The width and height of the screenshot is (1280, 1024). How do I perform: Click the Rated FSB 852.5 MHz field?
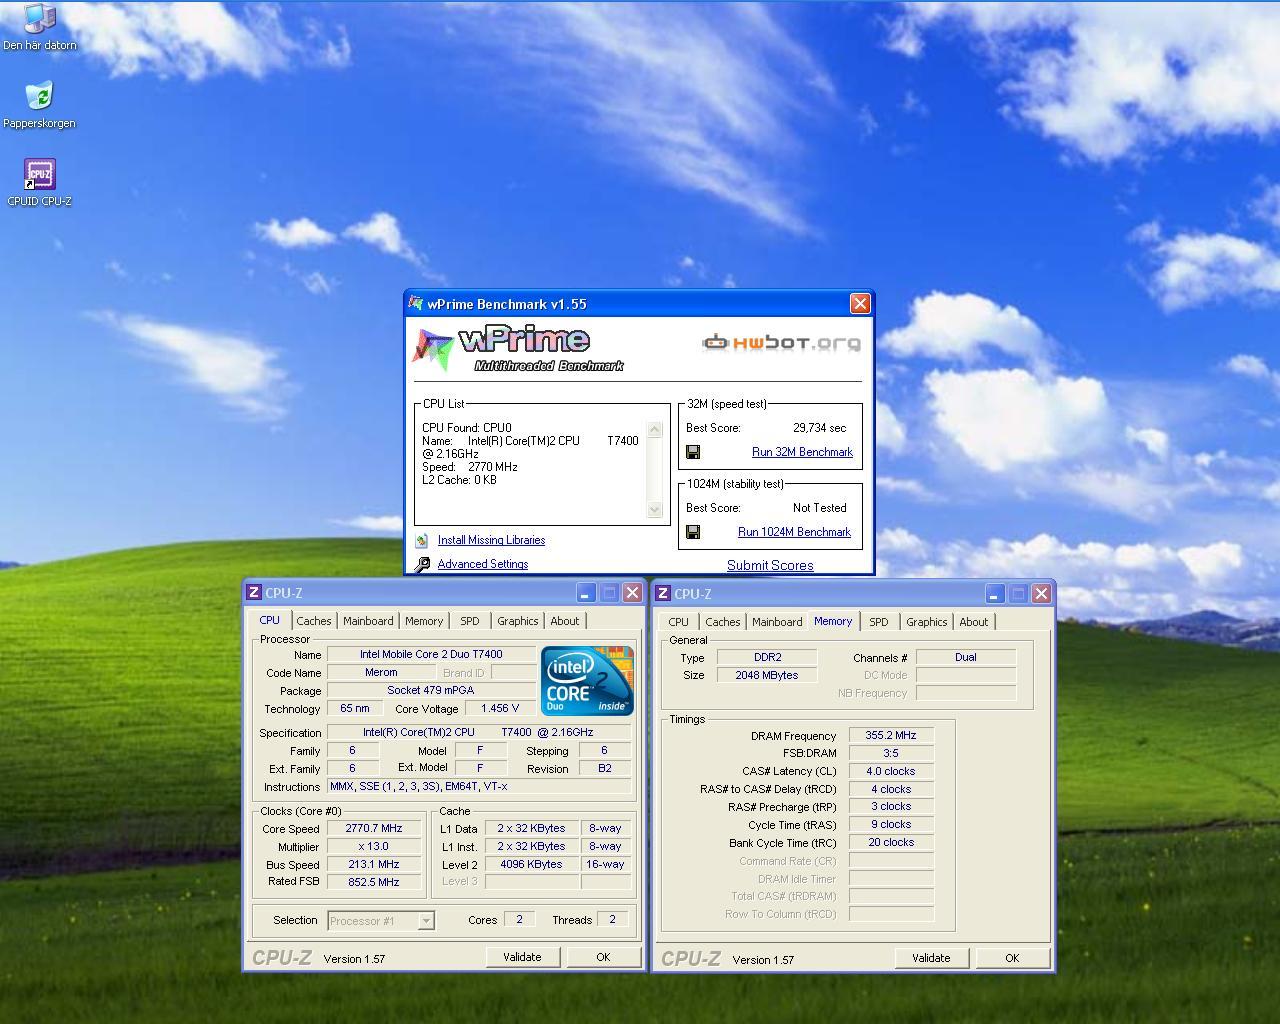[374, 882]
